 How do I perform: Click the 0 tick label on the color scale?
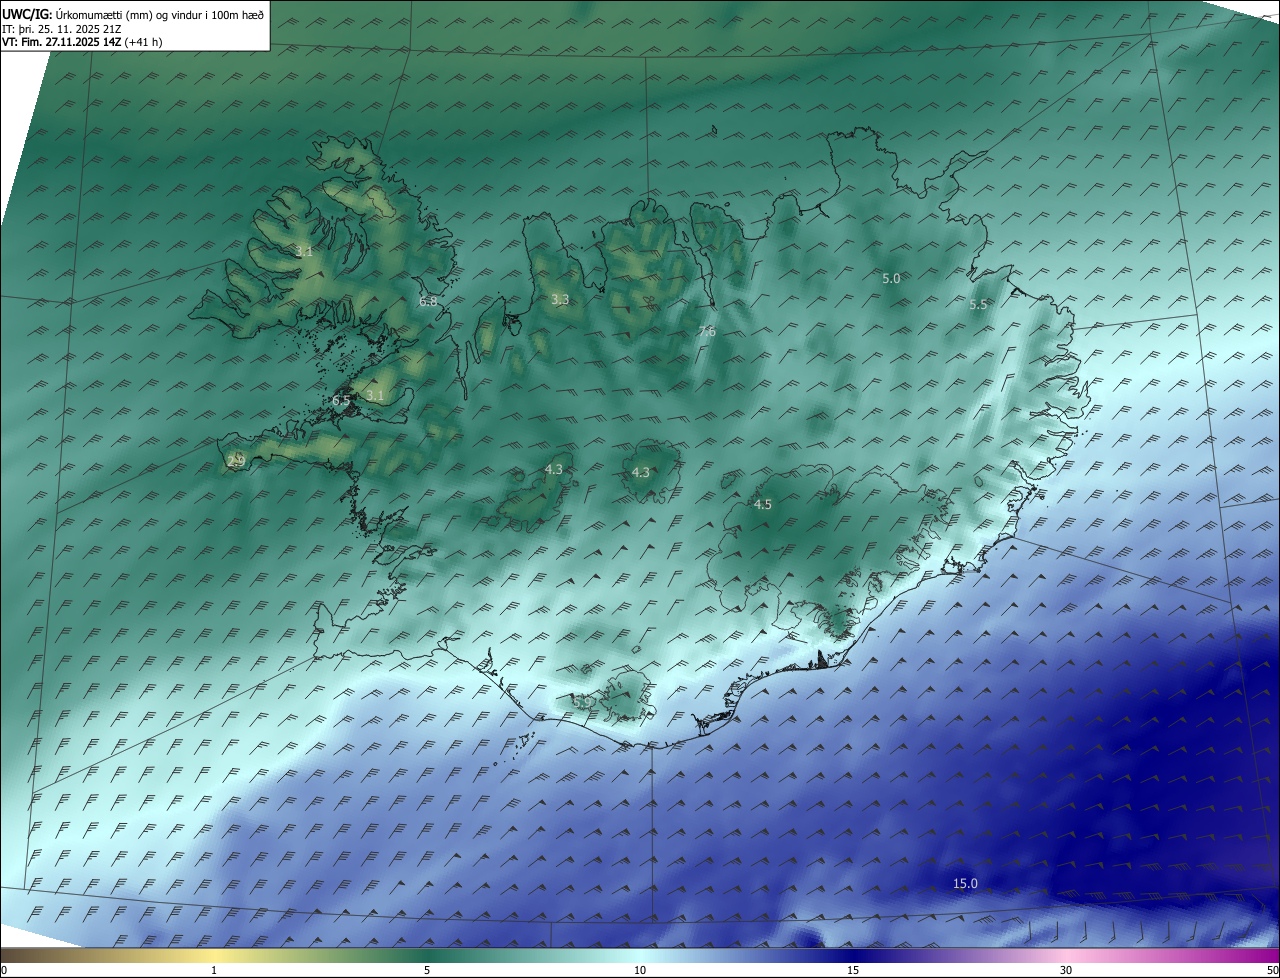(4, 971)
